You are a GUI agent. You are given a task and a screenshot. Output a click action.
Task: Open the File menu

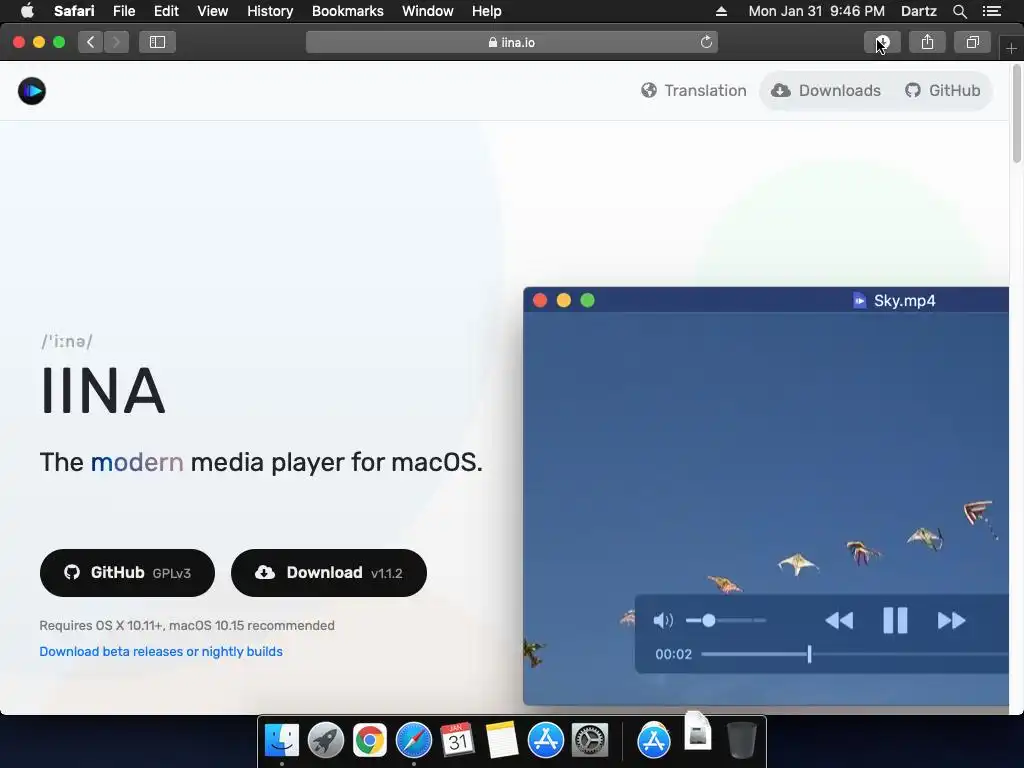click(123, 11)
